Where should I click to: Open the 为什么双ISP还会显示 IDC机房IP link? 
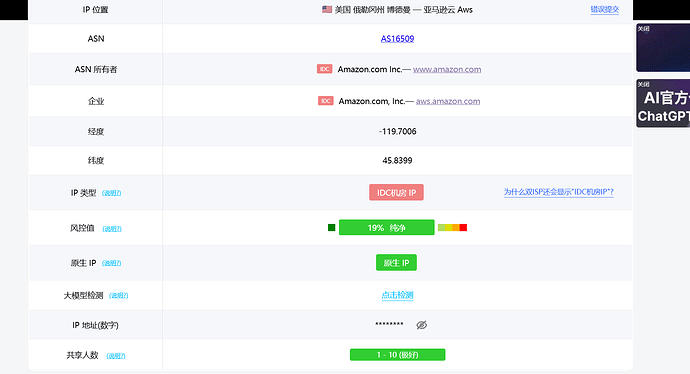[x=558, y=192]
